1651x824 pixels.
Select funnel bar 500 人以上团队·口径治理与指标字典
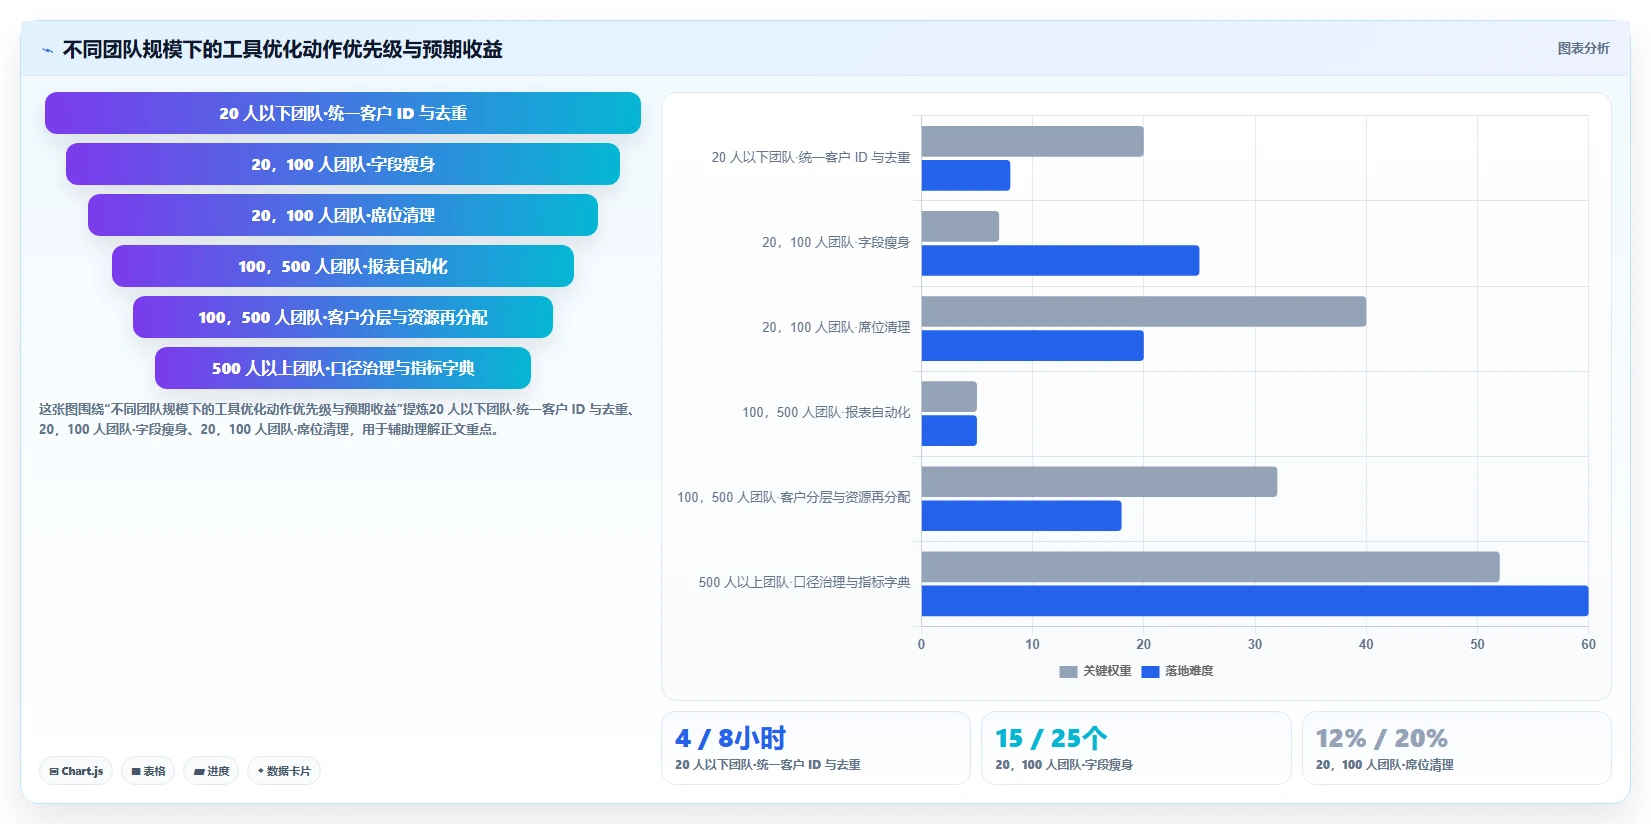point(343,368)
